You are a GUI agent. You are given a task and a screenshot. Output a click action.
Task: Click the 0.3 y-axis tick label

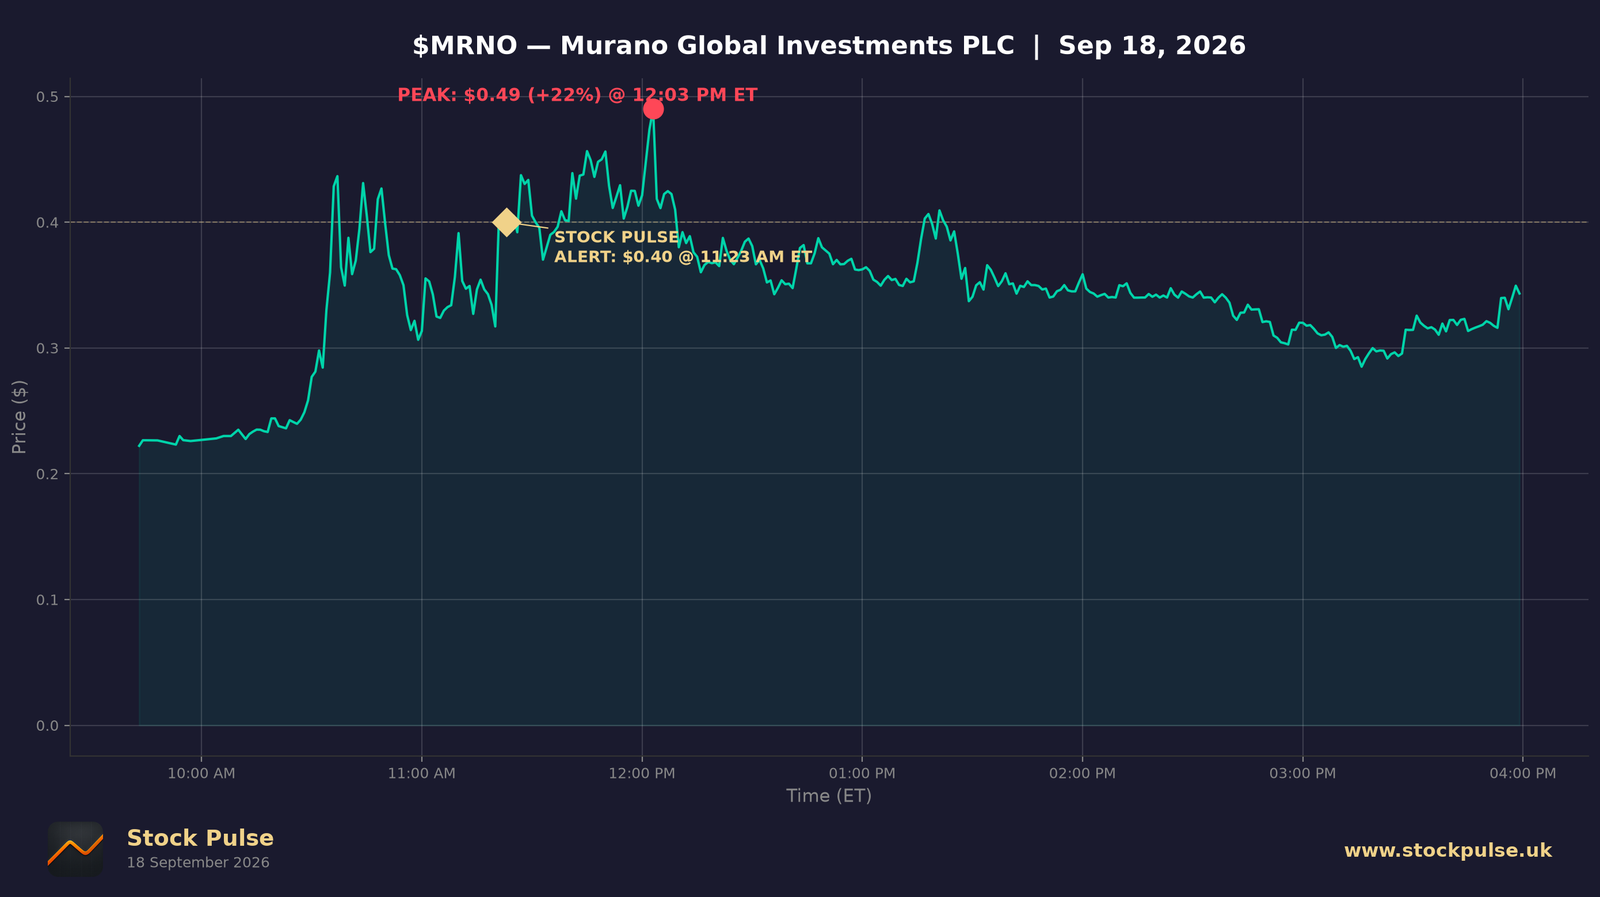[x=48, y=348]
